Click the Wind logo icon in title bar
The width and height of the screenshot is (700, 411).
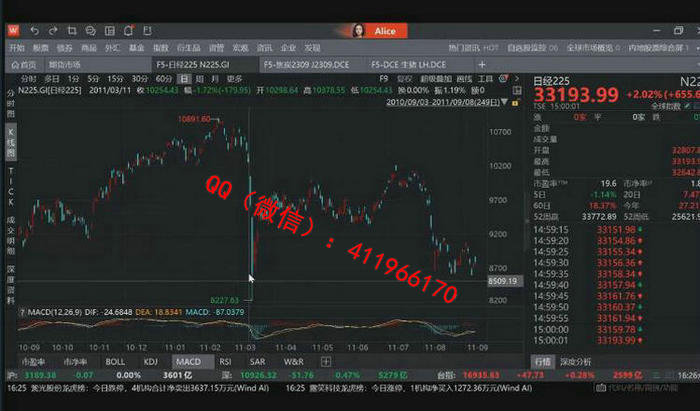12,31
